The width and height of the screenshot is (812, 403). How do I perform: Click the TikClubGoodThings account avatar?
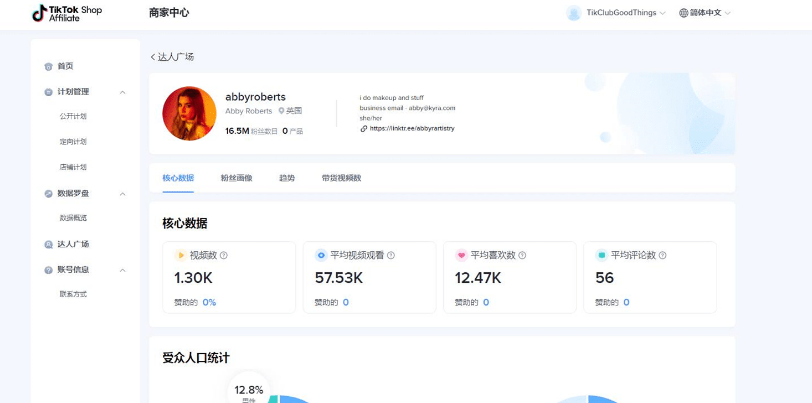(574, 13)
